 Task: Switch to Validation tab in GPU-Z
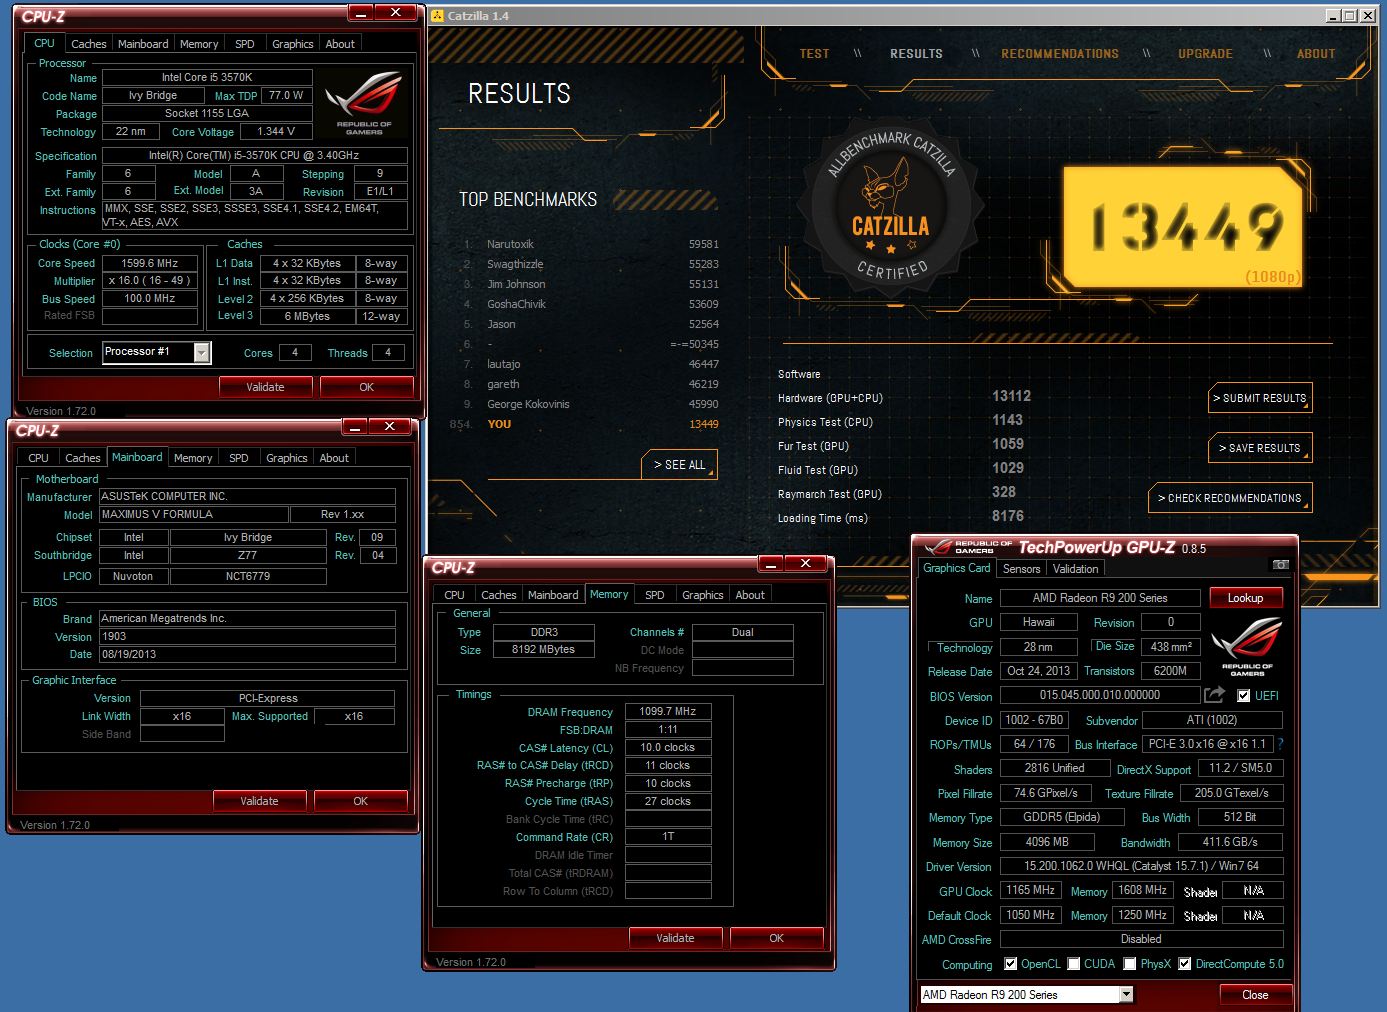[1075, 569]
